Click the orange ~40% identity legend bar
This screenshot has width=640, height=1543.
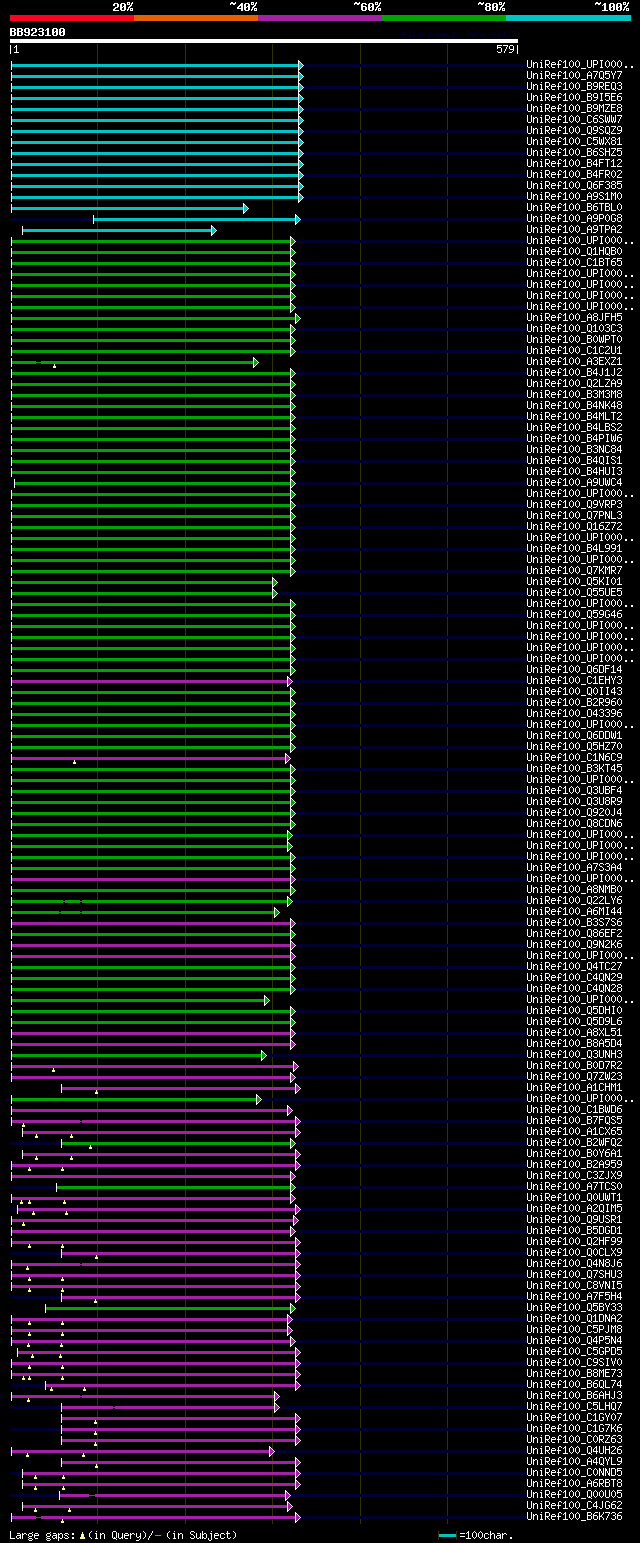[195, 17]
